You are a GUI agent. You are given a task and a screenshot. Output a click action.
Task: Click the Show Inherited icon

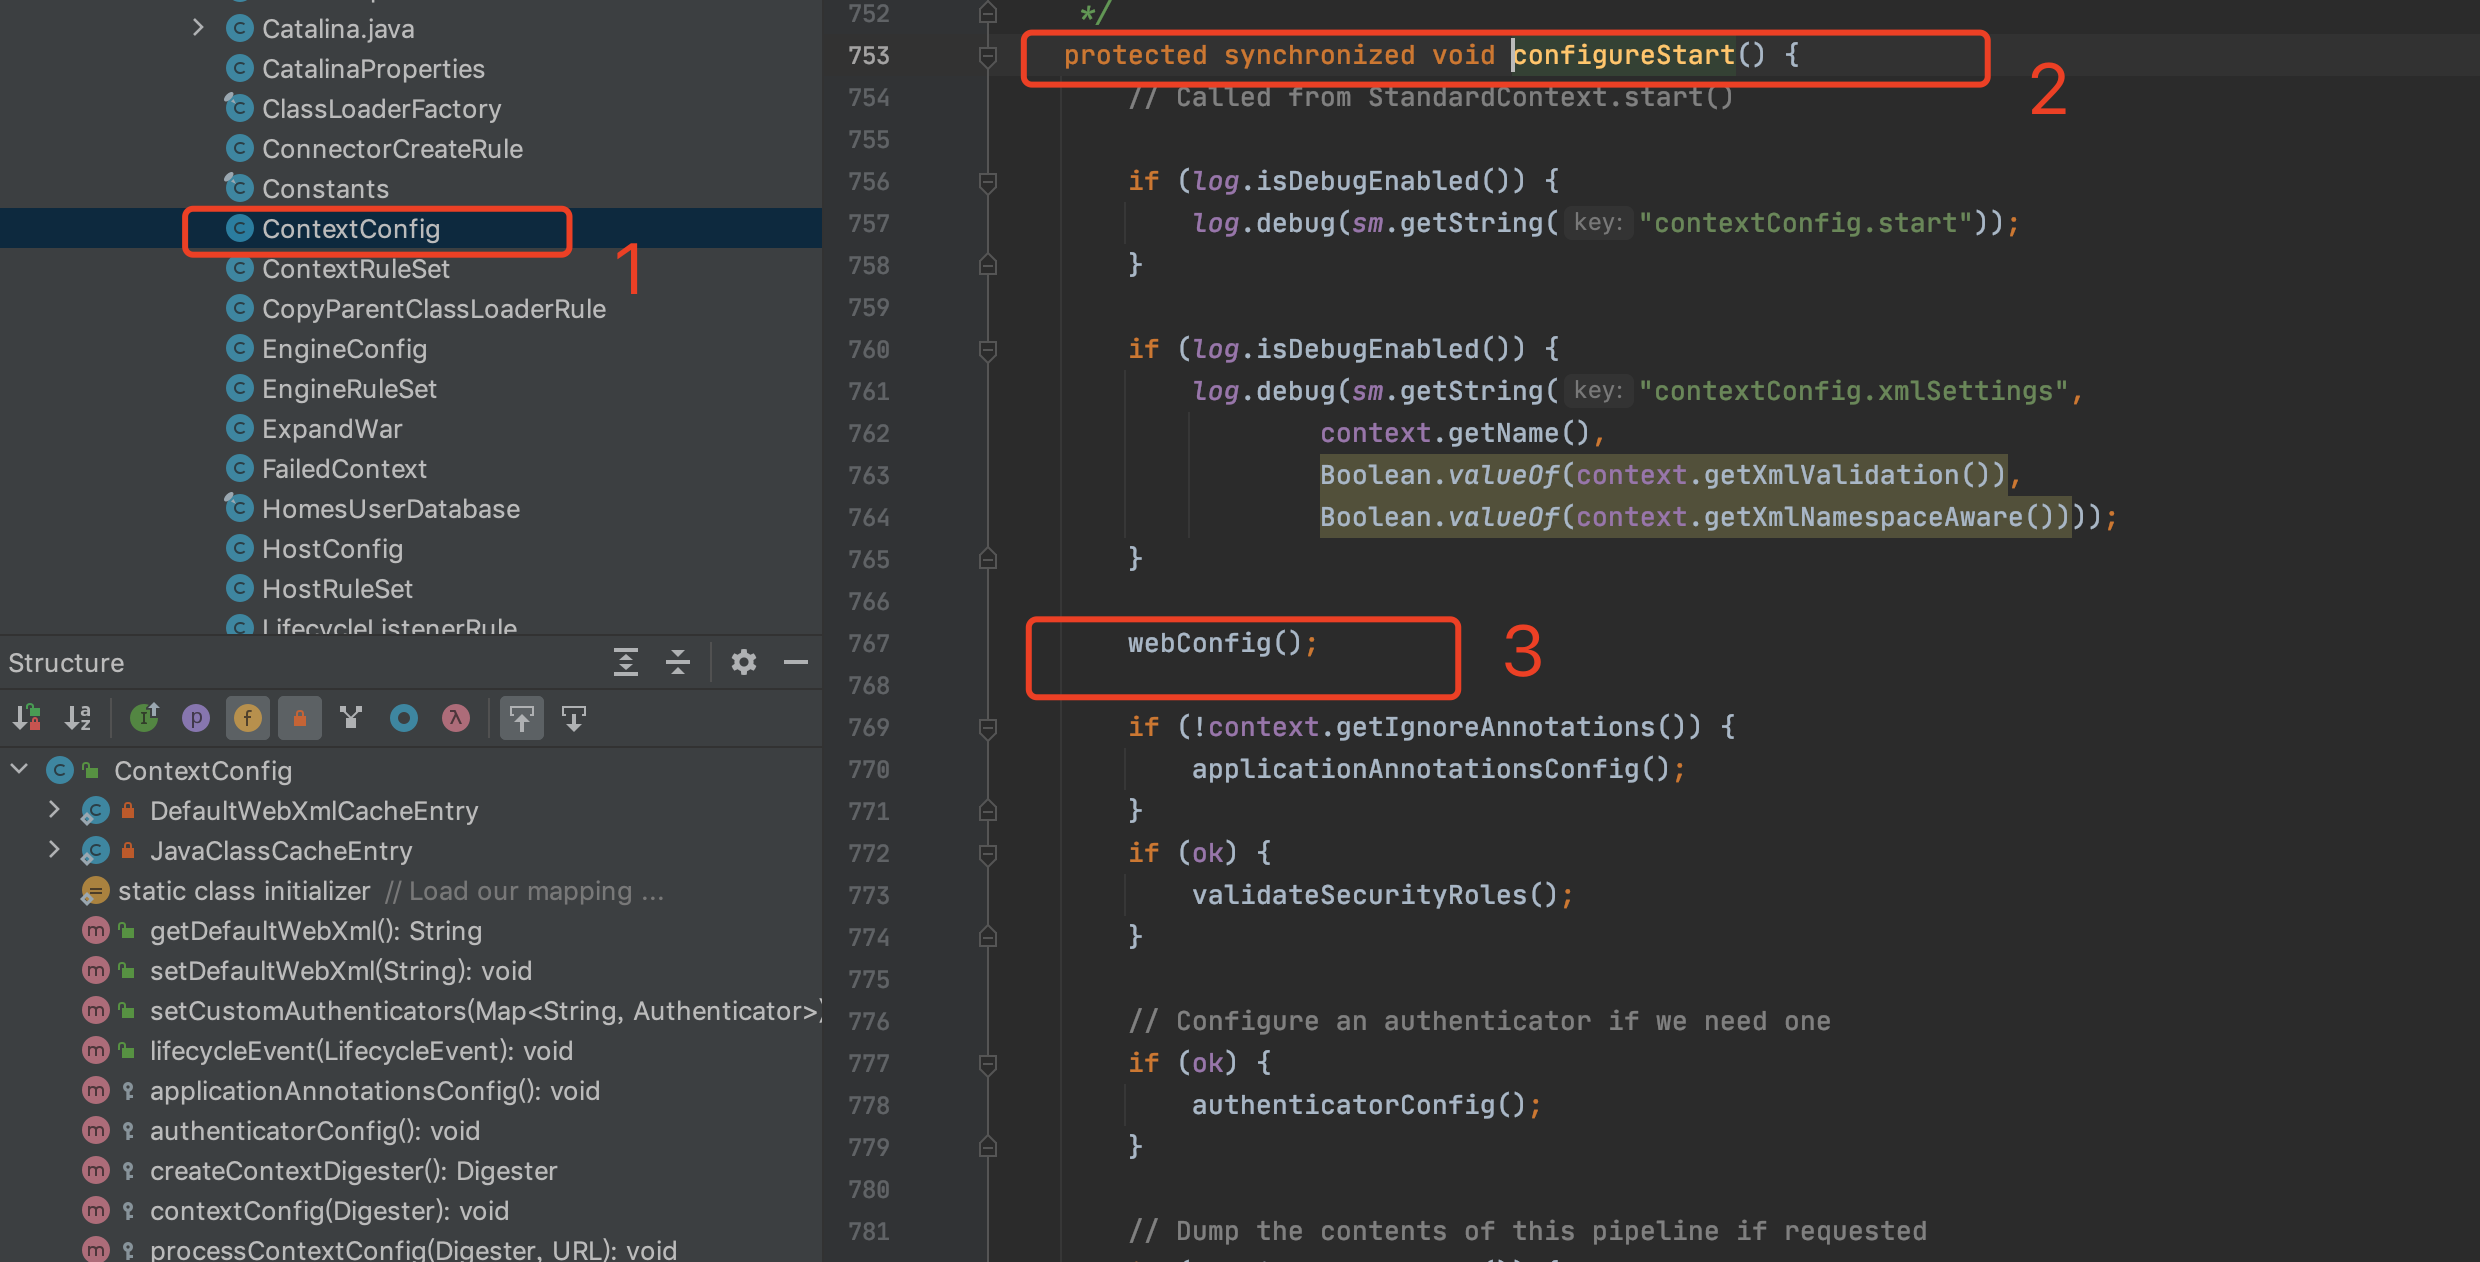pyautogui.click(x=145, y=718)
